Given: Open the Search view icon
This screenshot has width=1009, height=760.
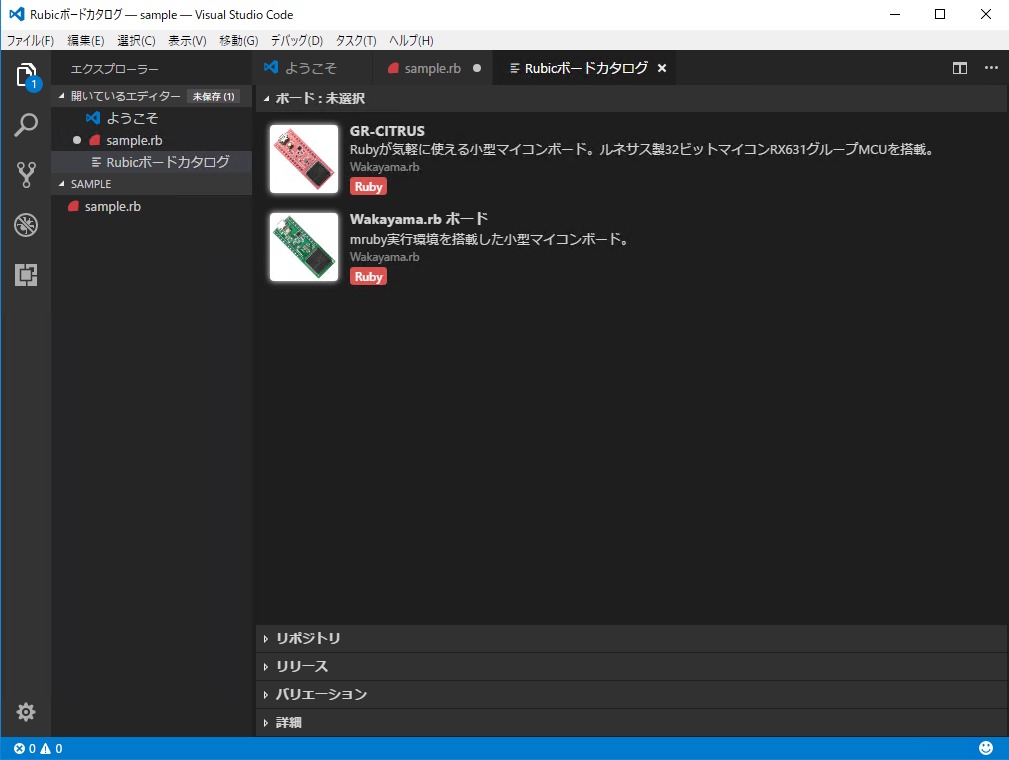Looking at the screenshot, I should pos(26,125).
